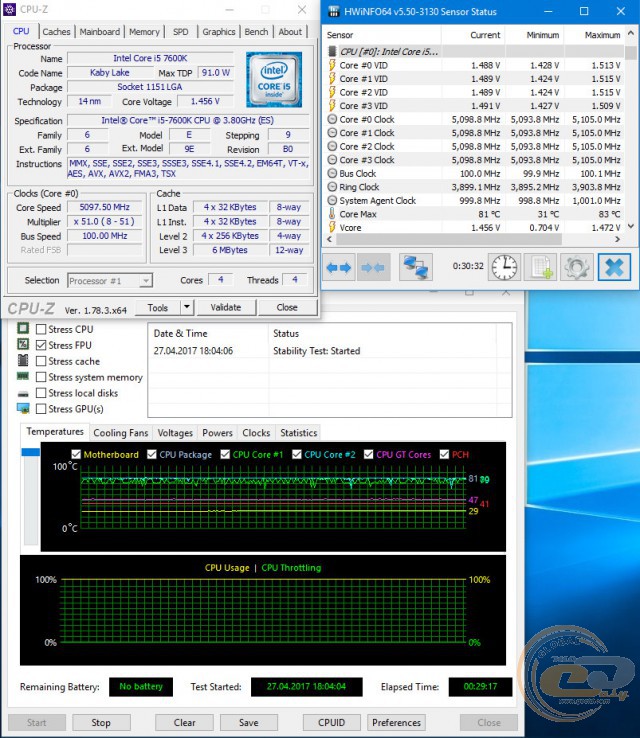Open HWiNFO sensor settings gear icon

coord(576,267)
